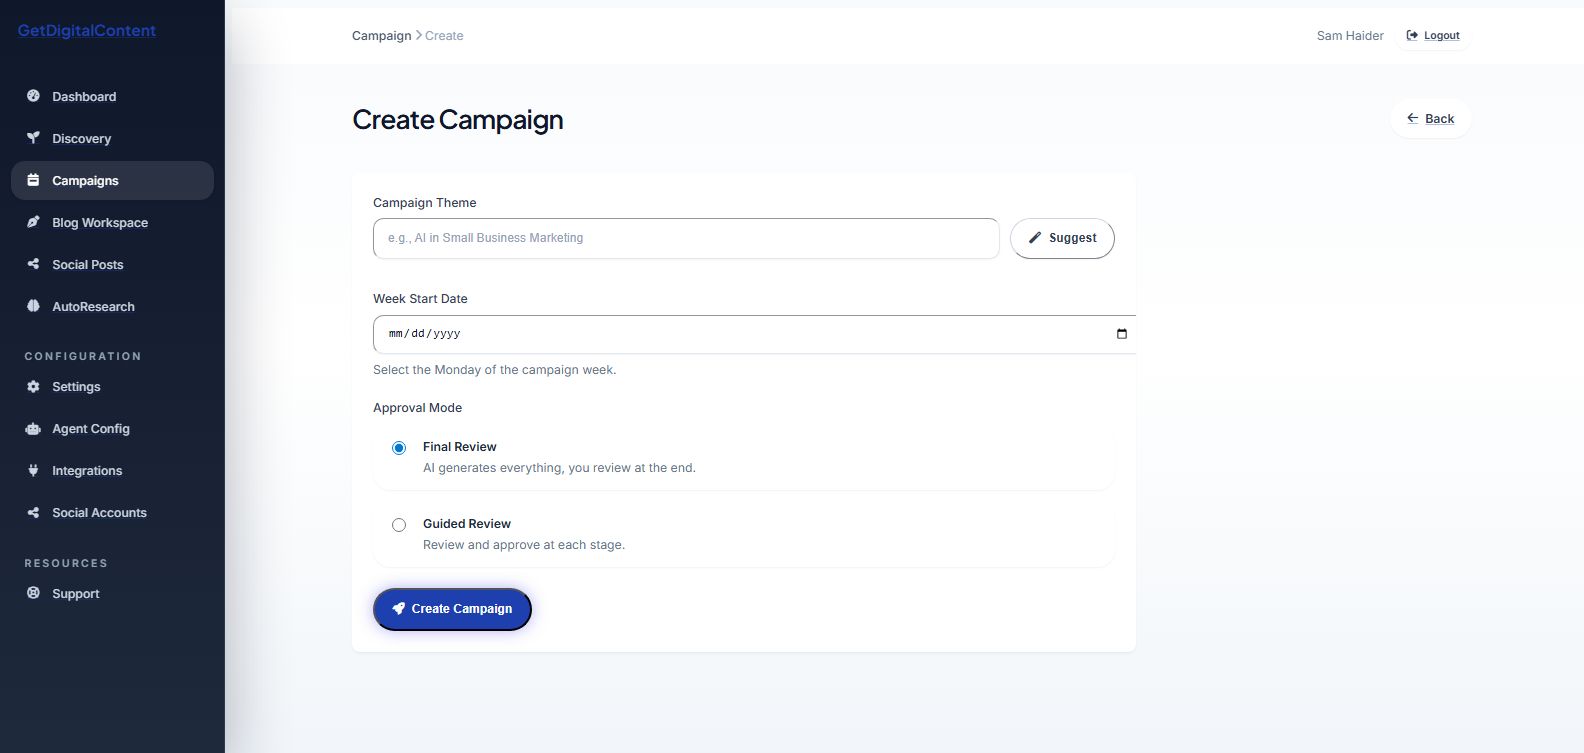
Task: Click the AutoResearch brain icon
Action: point(33,306)
